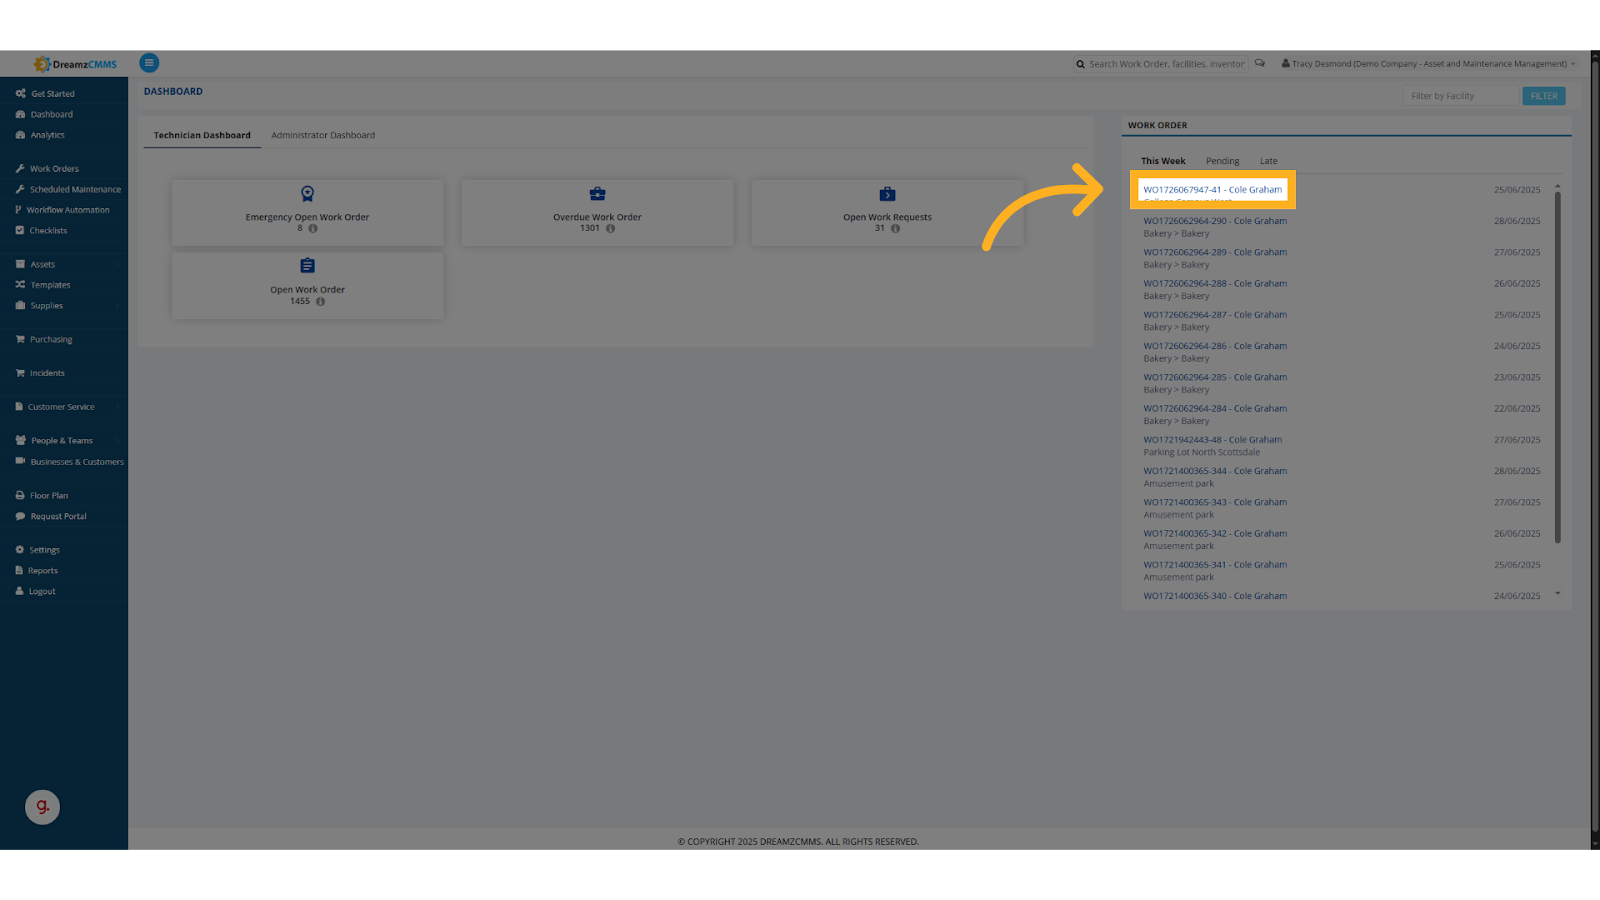Open the Tracy Desmond user dropdown
The width and height of the screenshot is (1600, 900).
pyautogui.click(x=1428, y=64)
